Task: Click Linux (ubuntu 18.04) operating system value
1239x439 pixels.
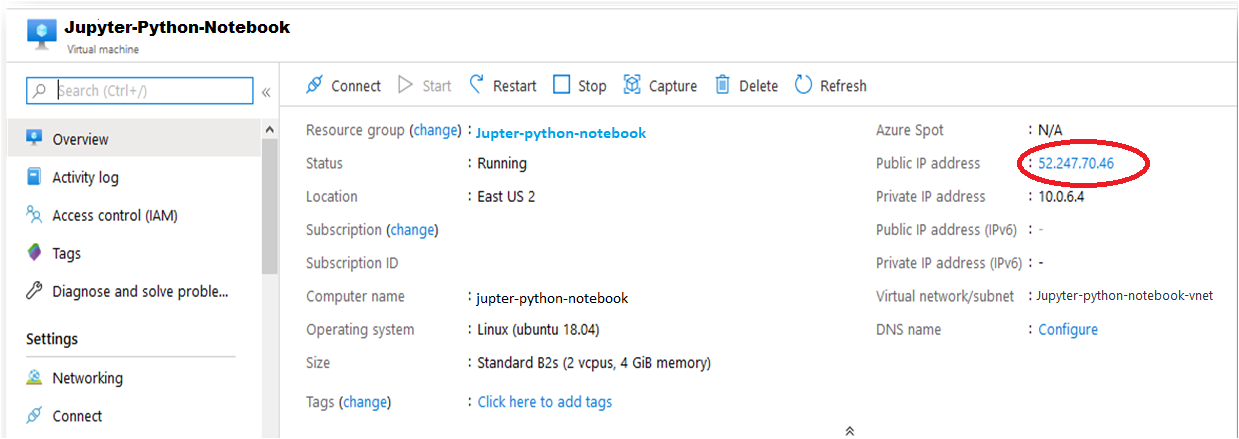Action: tap(538, 330)
